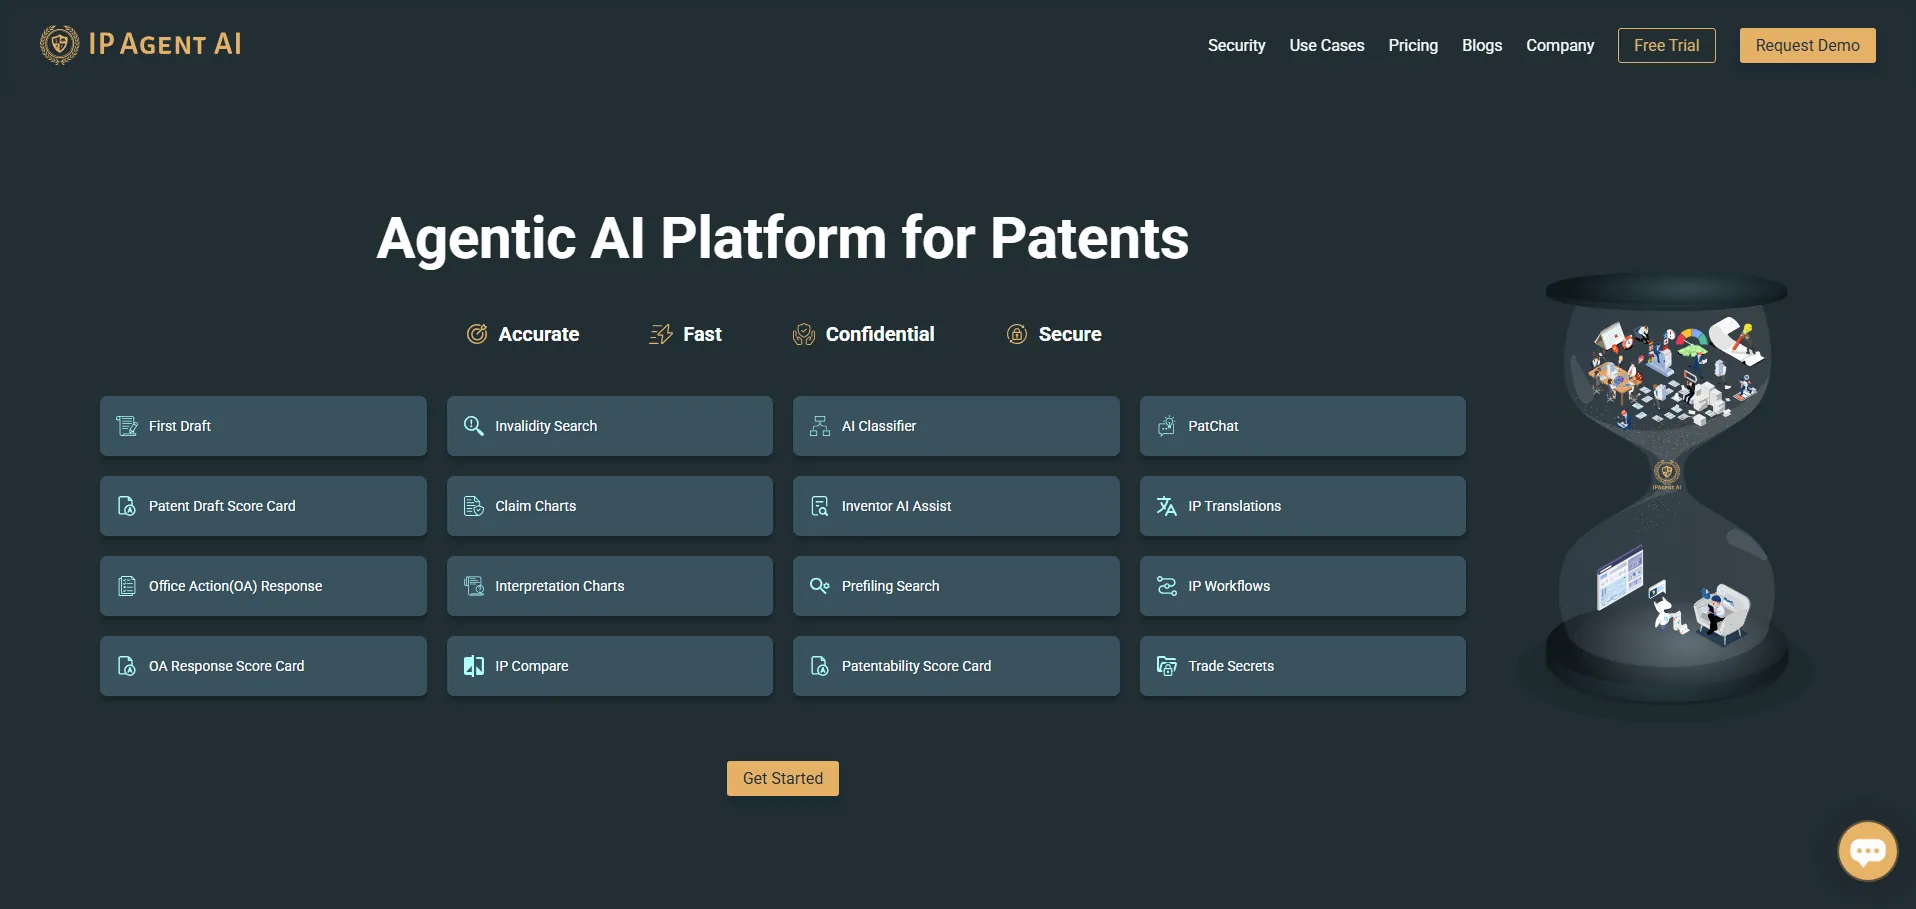Select the First Draft feature card
1916x909 pixels.
coord(263,426)
